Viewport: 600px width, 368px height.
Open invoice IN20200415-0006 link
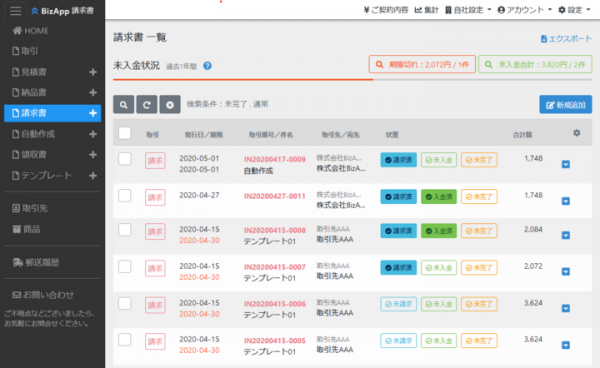click(275, 304)
